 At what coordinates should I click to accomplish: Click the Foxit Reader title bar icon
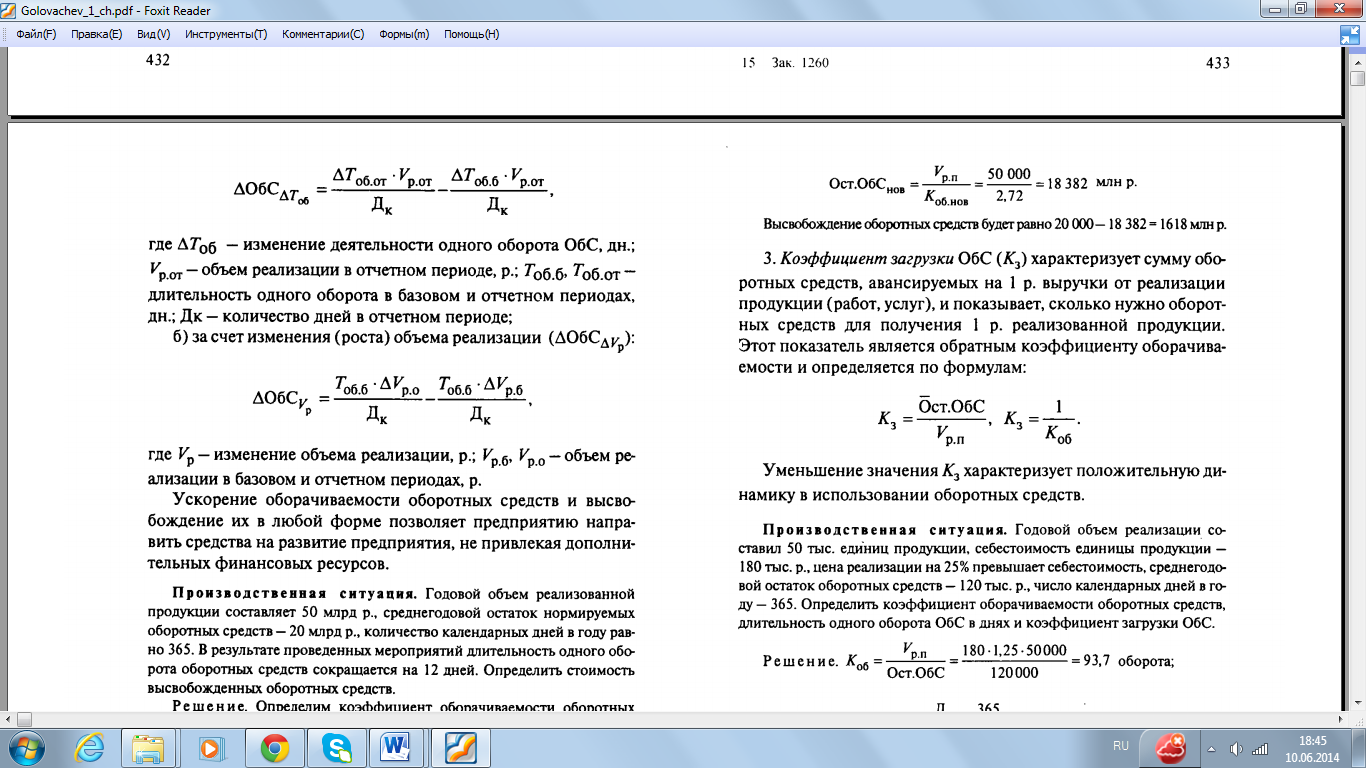pyautogui.click(x=10, y=8)
